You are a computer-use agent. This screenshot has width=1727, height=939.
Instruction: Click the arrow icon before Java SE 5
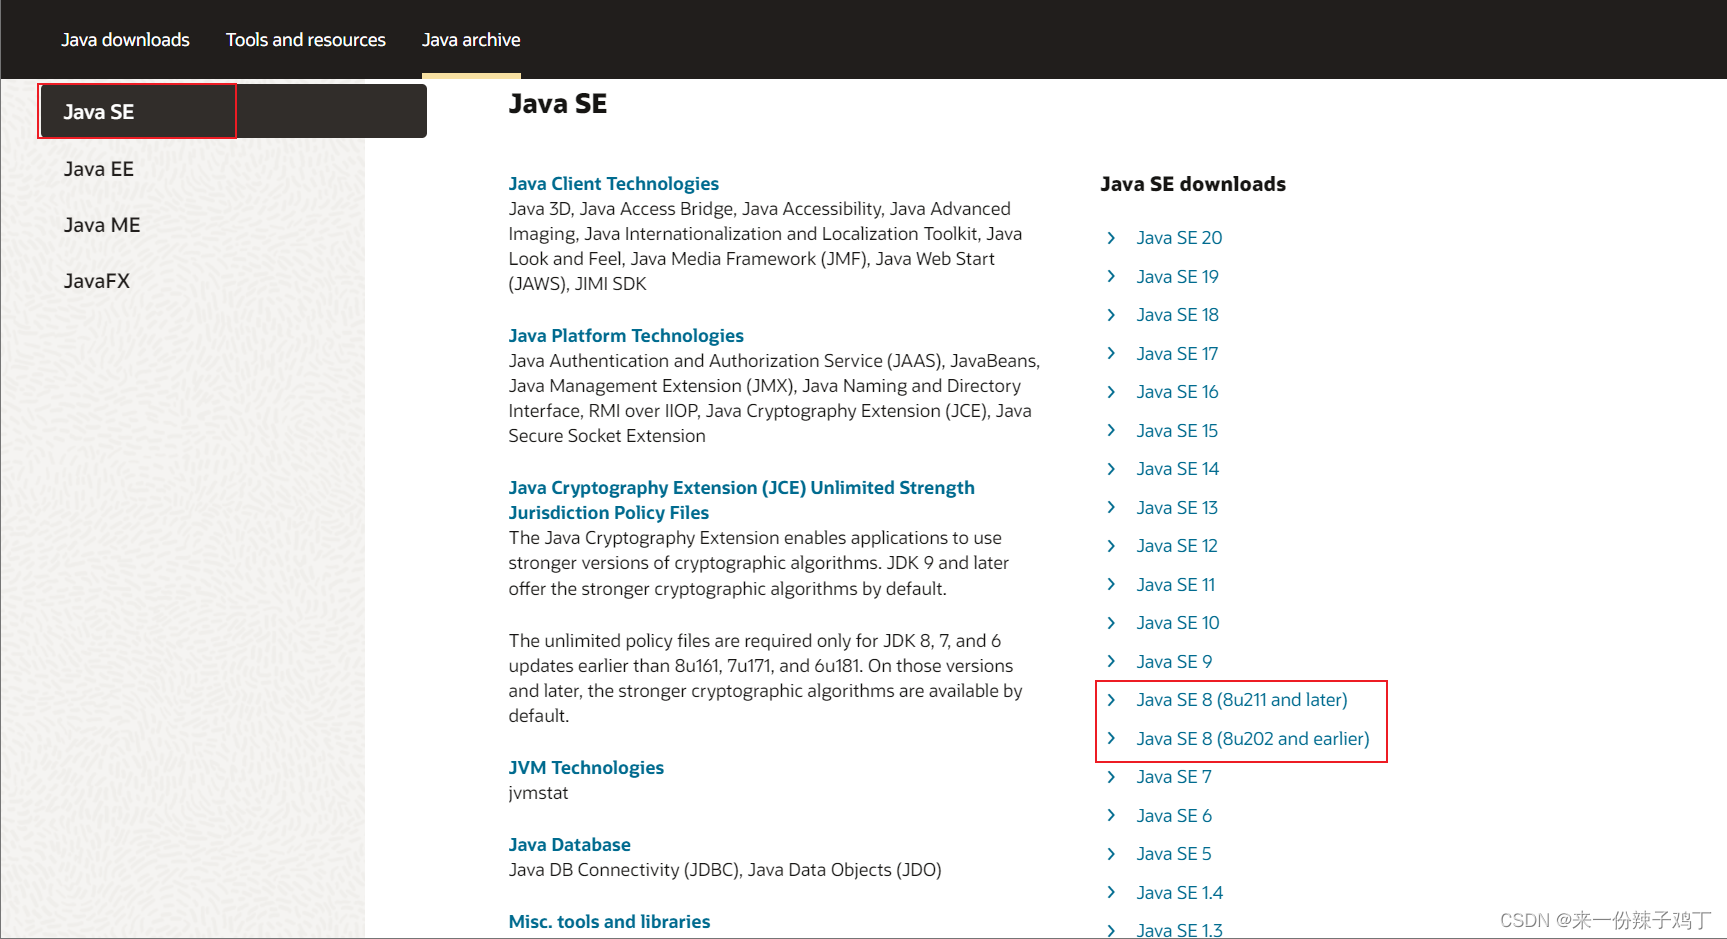click(x=1111, y=854)
